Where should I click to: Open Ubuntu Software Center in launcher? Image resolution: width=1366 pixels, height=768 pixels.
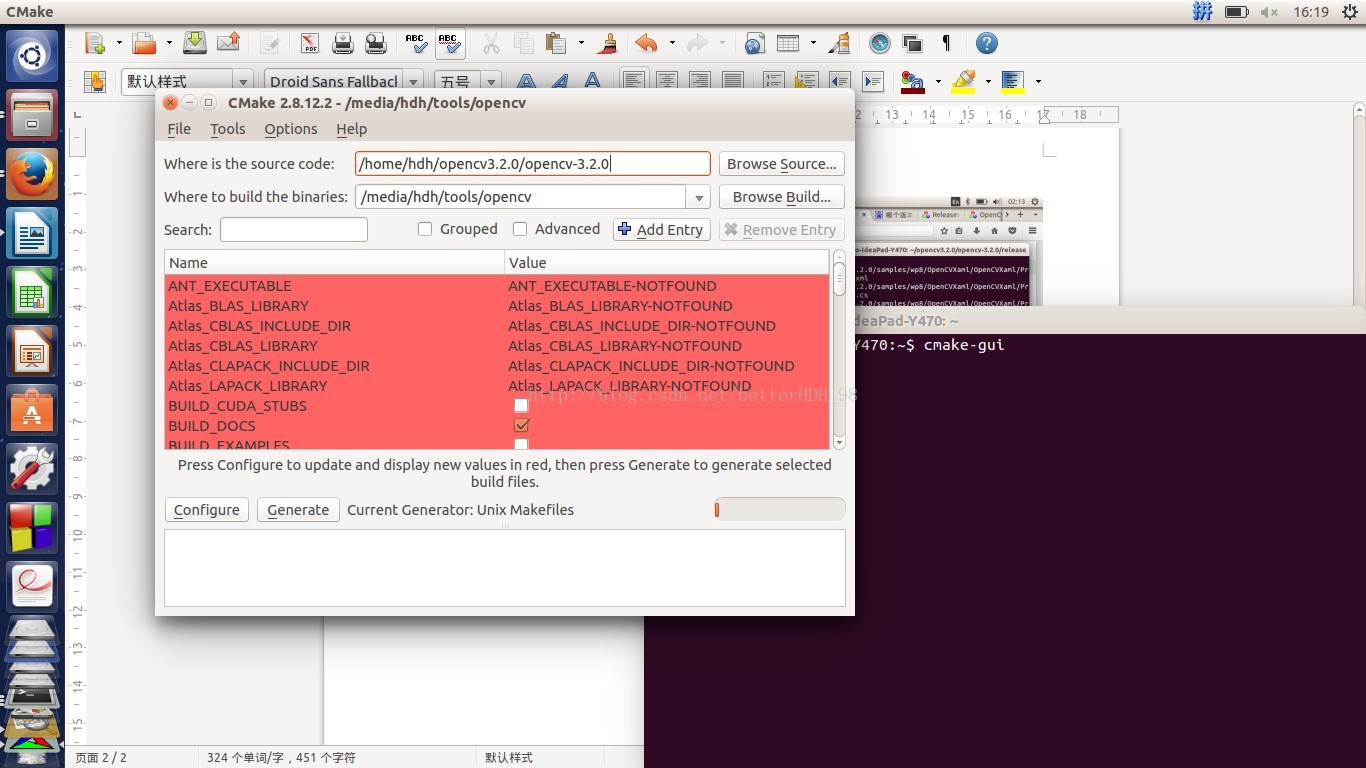click(x=32, y=410)
